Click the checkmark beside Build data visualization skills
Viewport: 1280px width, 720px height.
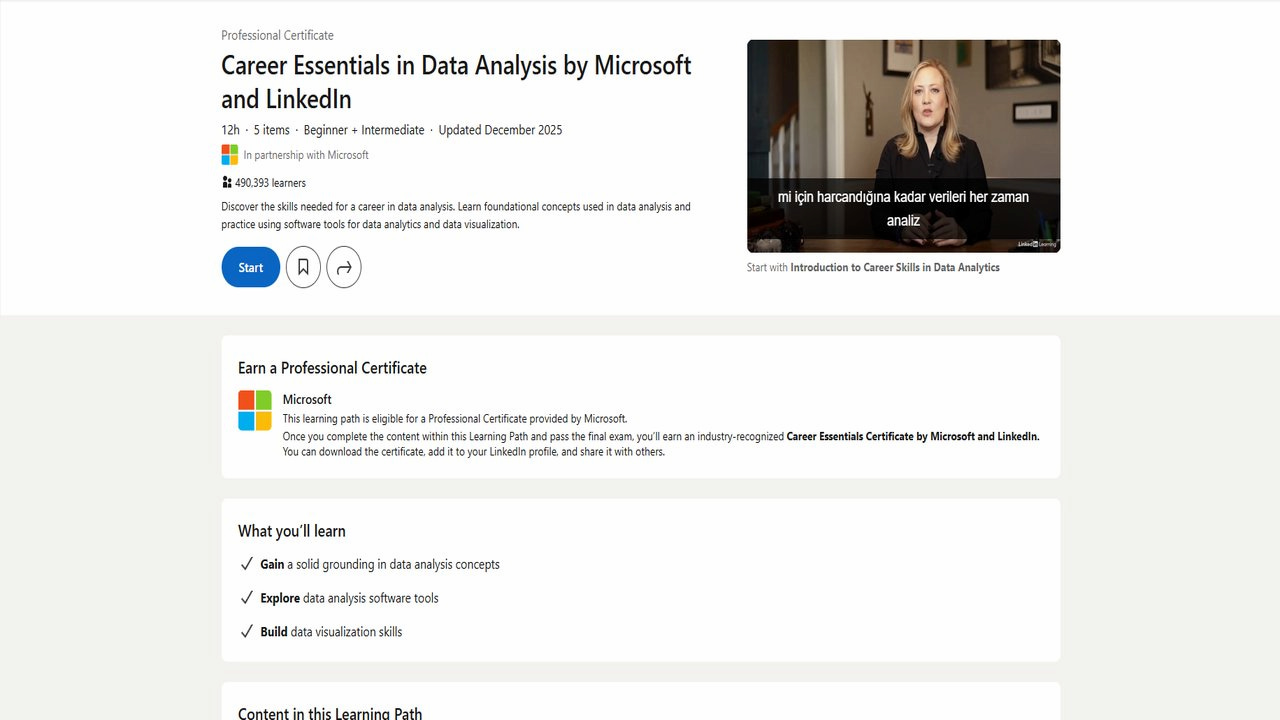(x=247, y=632)
